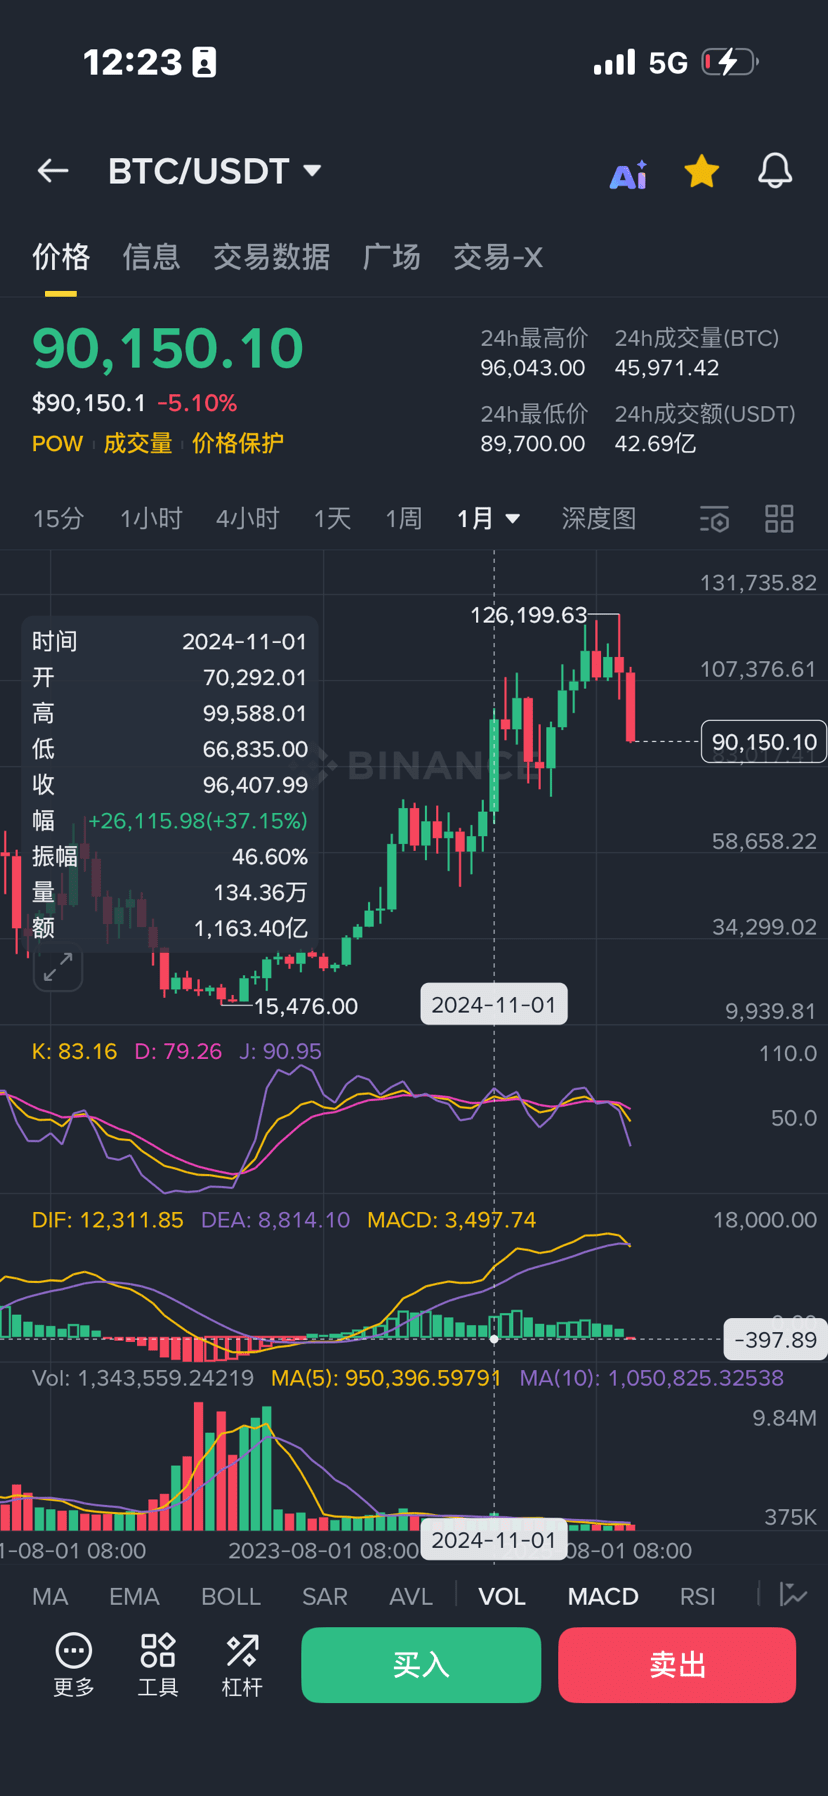Tap the 90,150.10 current price label
The image size is (828, 1796).
click(x=764, y=742)
